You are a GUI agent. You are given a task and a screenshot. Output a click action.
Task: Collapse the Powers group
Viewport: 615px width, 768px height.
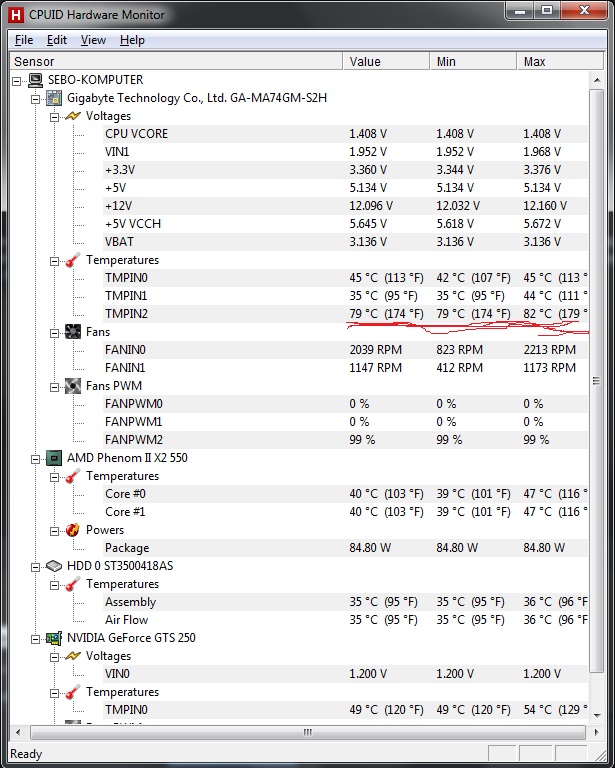point(55,531)
